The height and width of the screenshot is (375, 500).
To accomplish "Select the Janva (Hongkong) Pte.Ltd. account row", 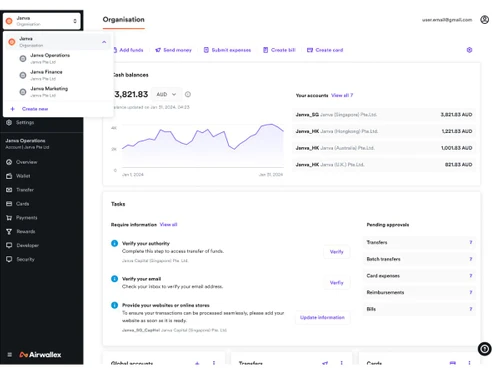I will [x=384, y=131].
